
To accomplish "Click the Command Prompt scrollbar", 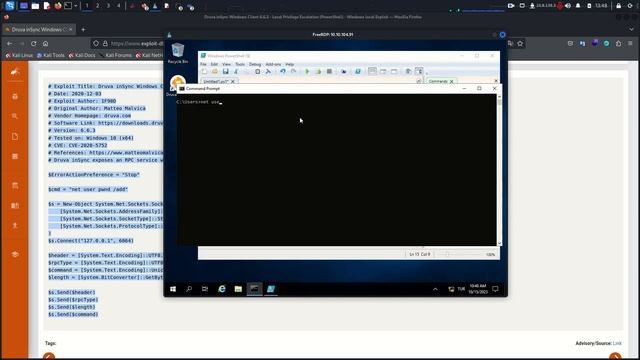I will tap(499, 170).
